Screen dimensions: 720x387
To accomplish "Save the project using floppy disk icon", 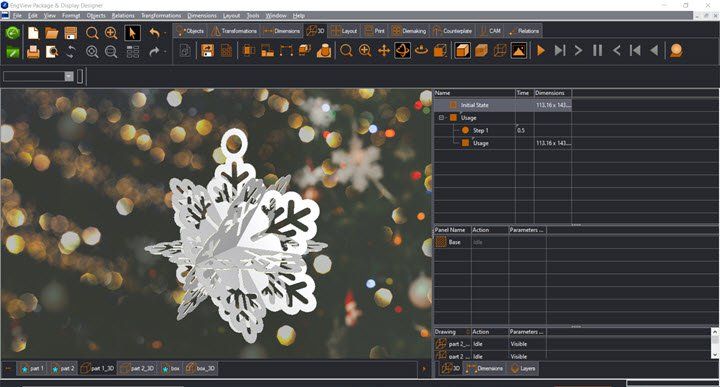I will [71, 33].
